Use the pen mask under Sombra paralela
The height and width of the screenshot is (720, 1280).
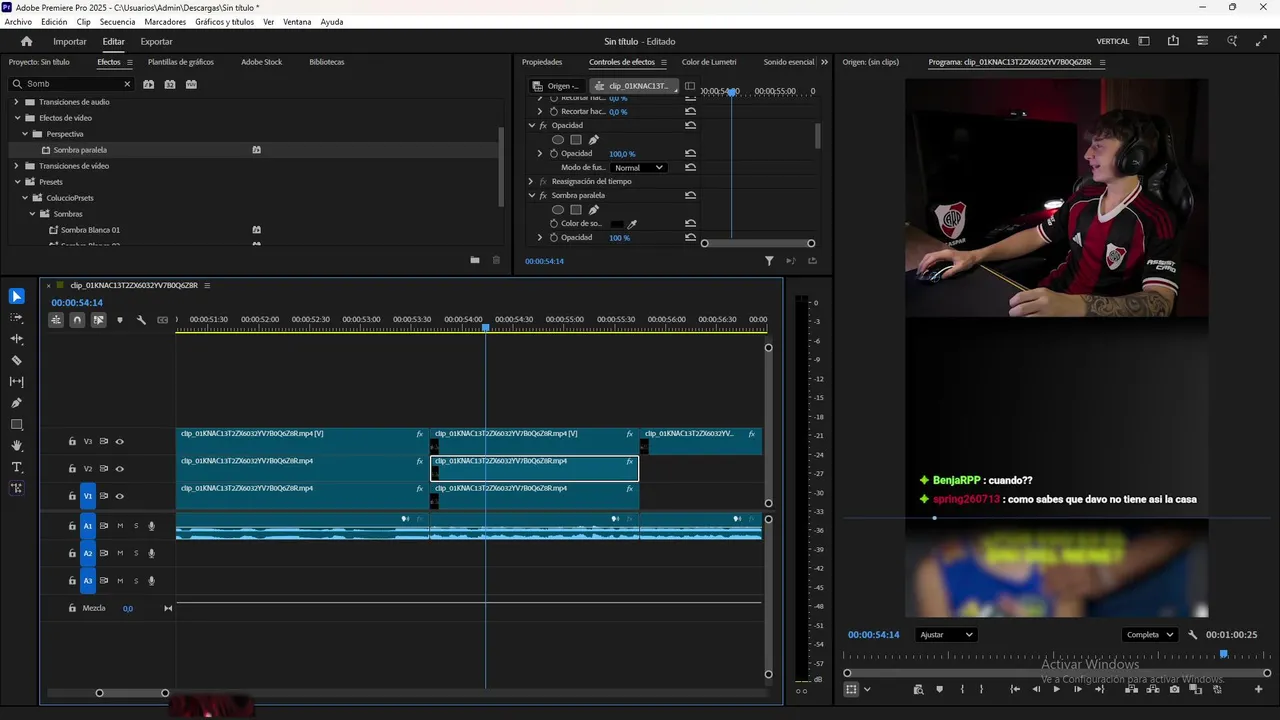point(593,210)
